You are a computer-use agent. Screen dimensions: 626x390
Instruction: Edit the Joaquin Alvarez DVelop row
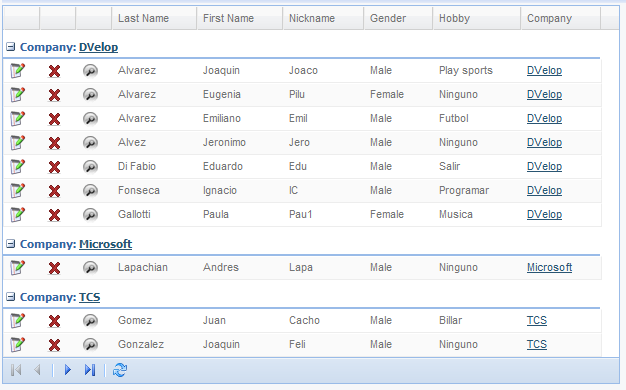pos(18,71)
